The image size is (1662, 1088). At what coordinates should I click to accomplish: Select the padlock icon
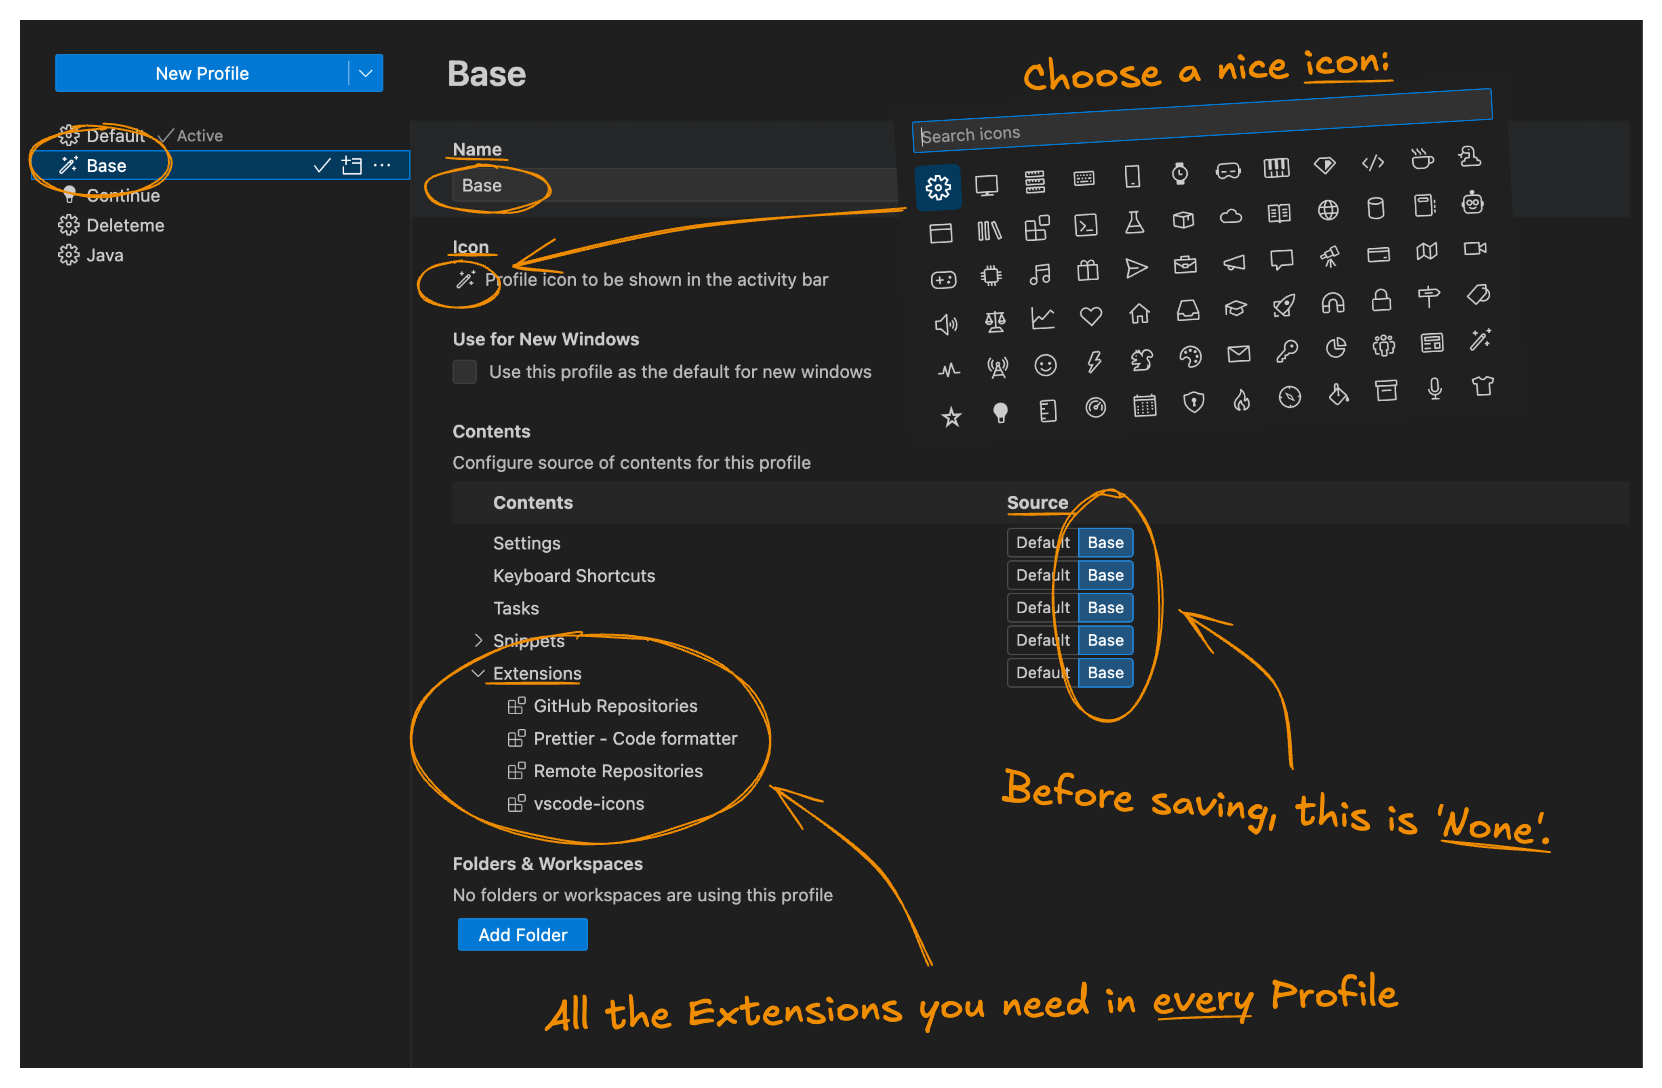click(1381, 299)
